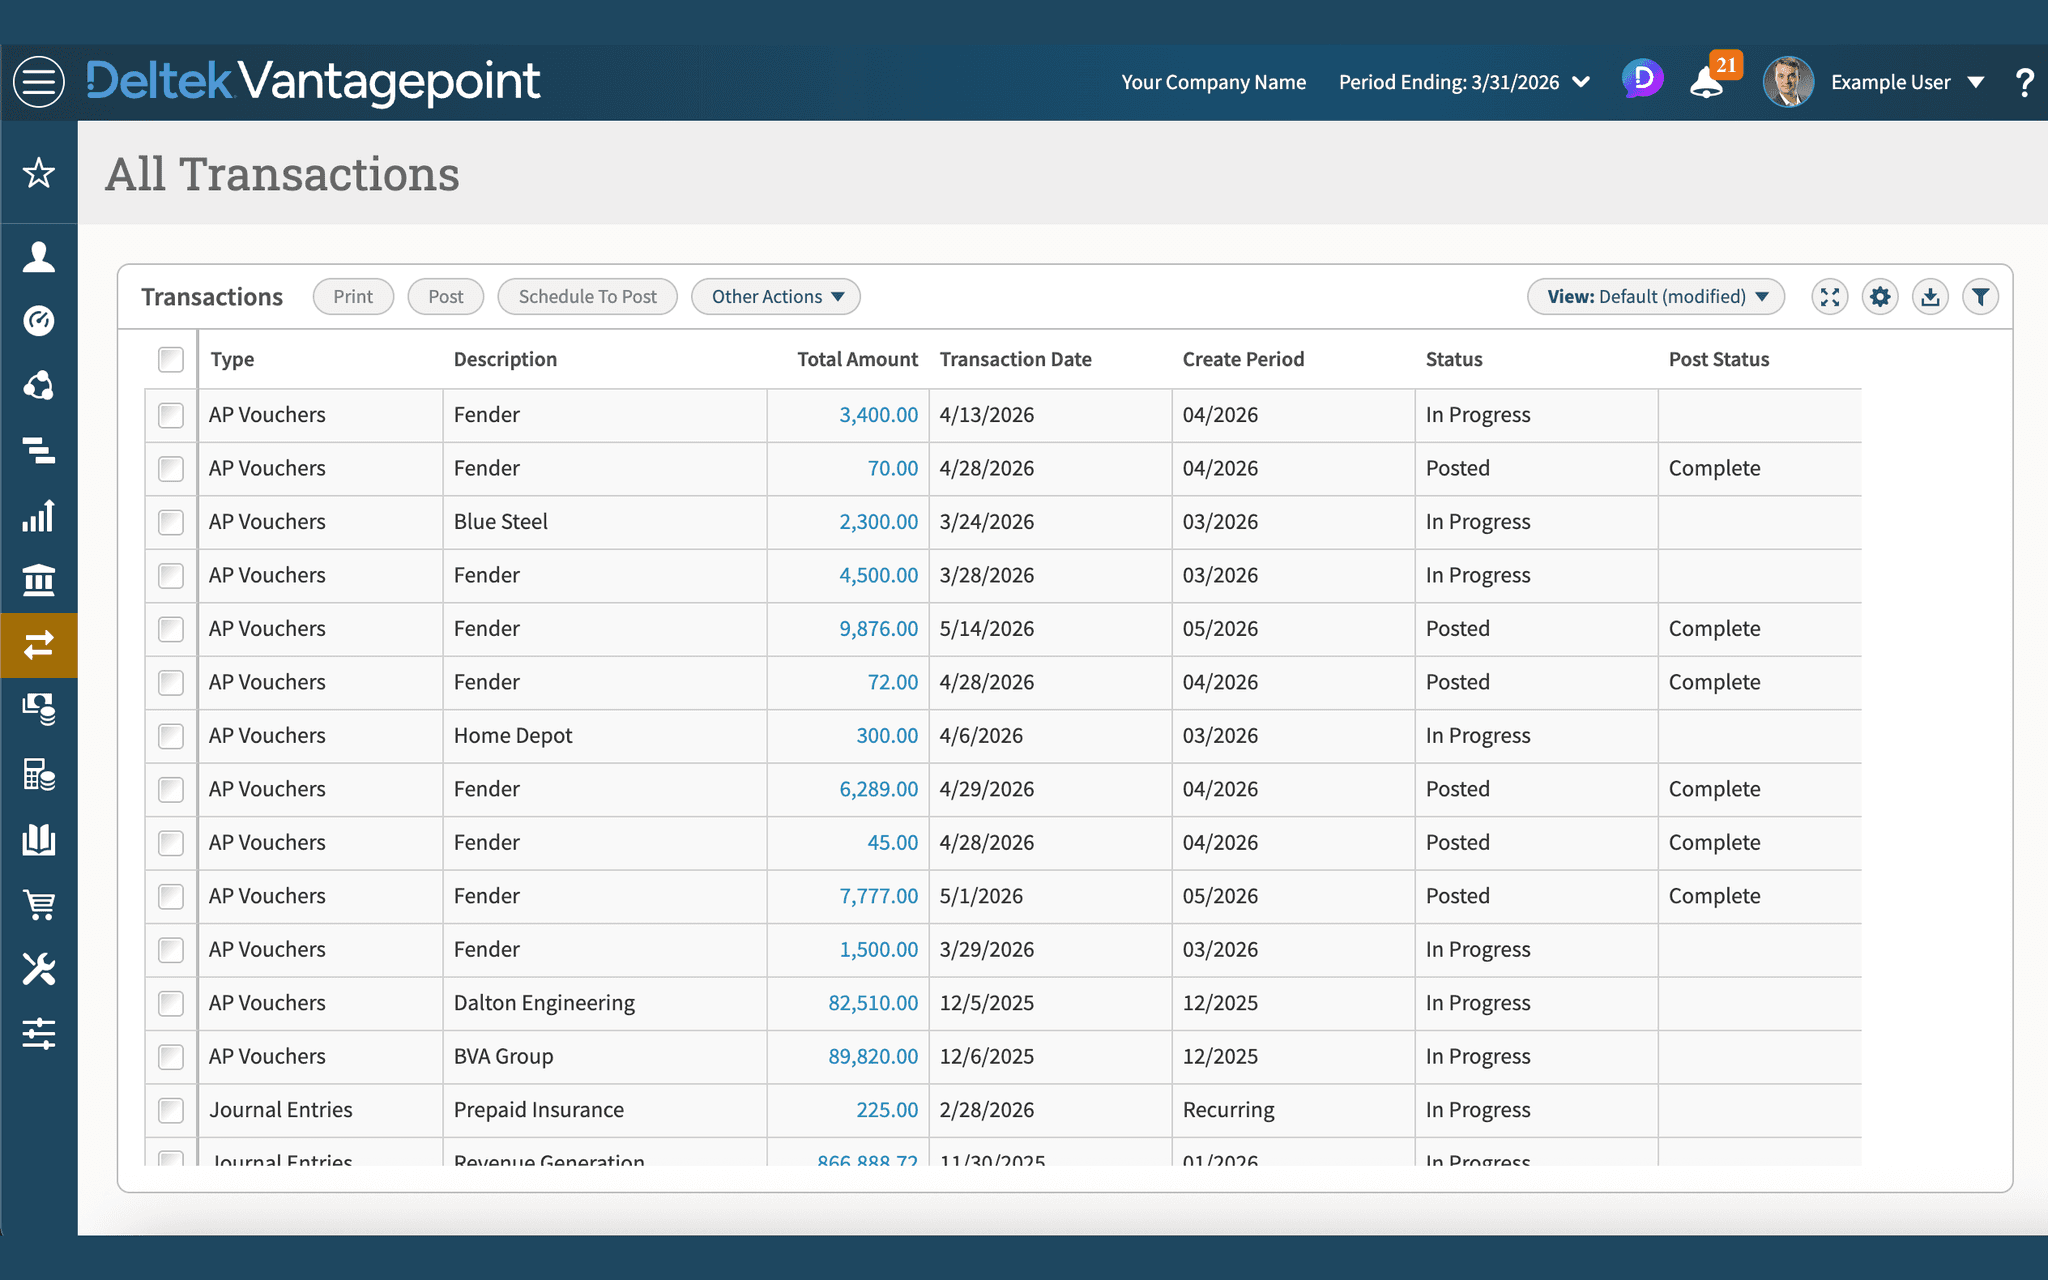2048x1280 pixels.
Task: Export grid with the download icon
Action: [1930, 297]
